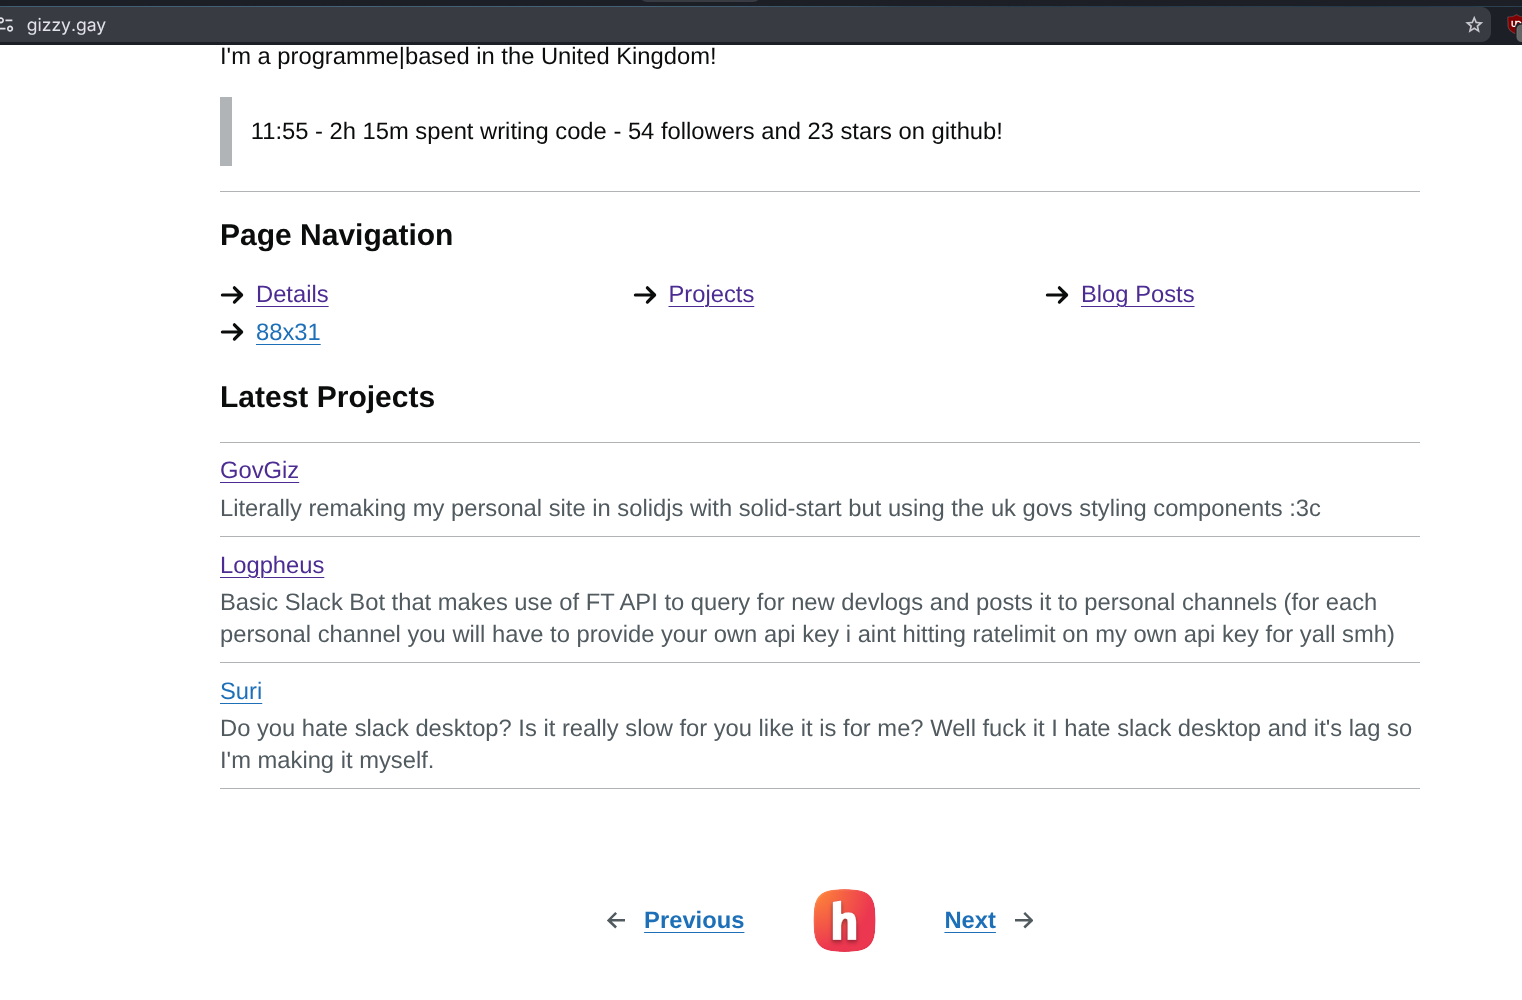Go to the Previous webring site

[x=694, y=920]
